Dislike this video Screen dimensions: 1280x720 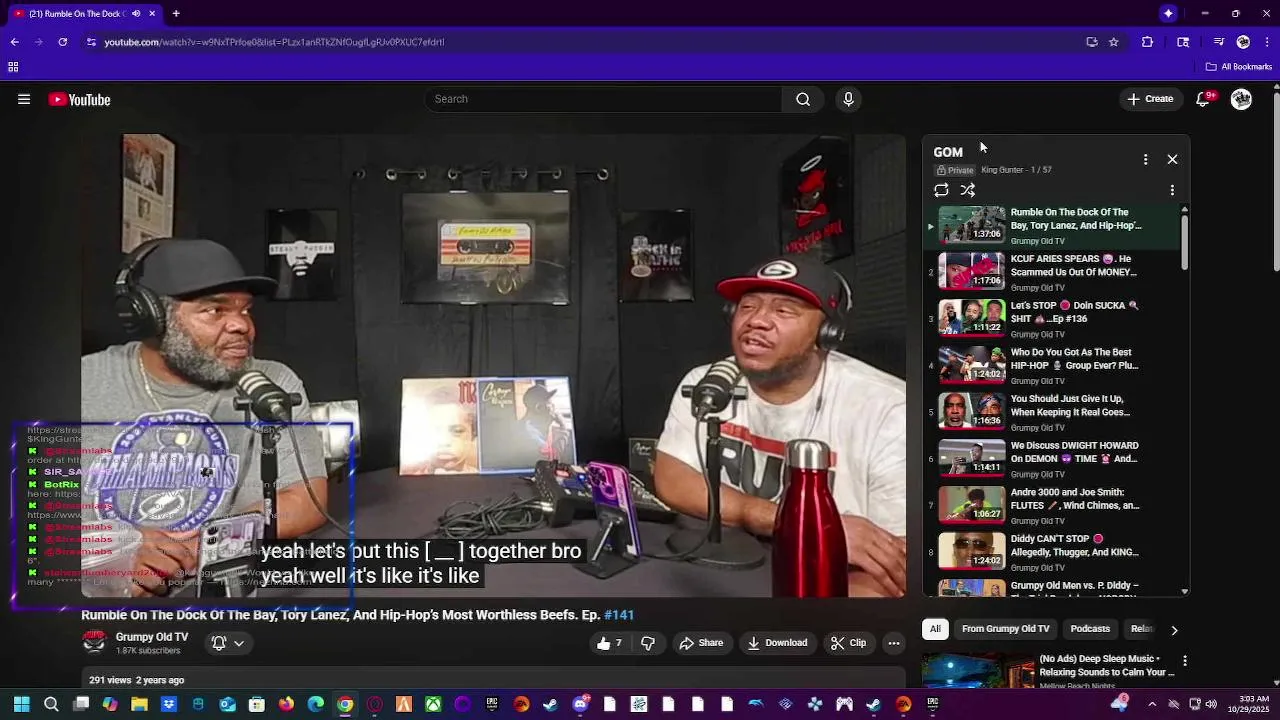coord(647,643)
